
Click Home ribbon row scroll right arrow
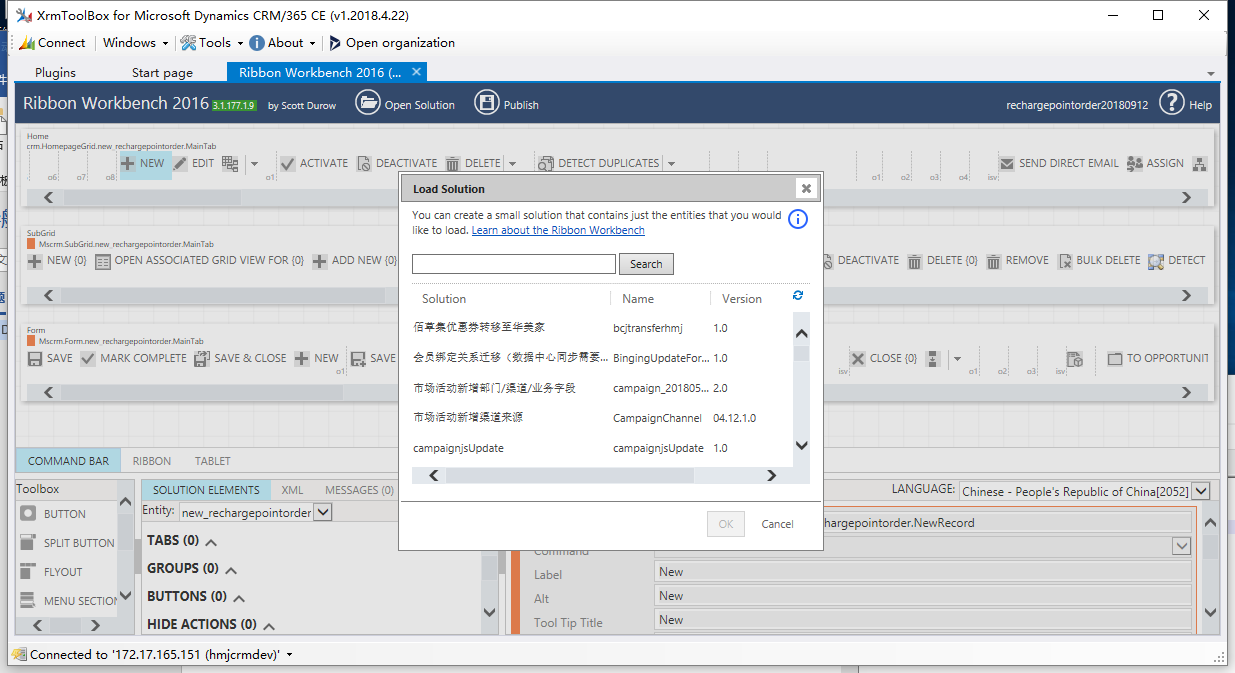click(x=1186, y=197)
